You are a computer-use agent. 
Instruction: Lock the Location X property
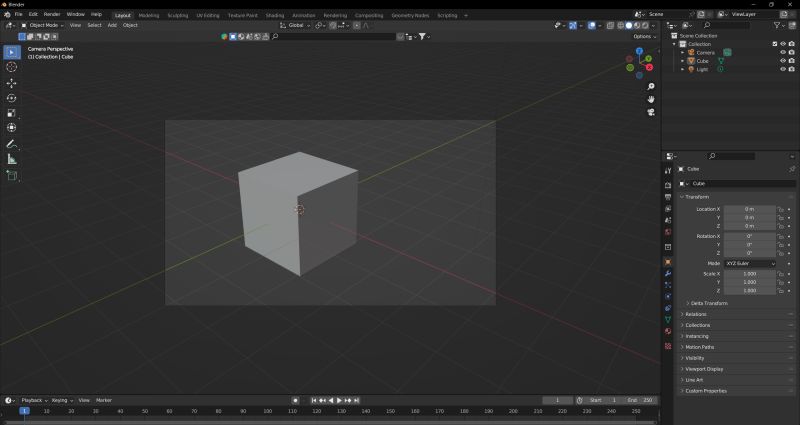point(780,209)
